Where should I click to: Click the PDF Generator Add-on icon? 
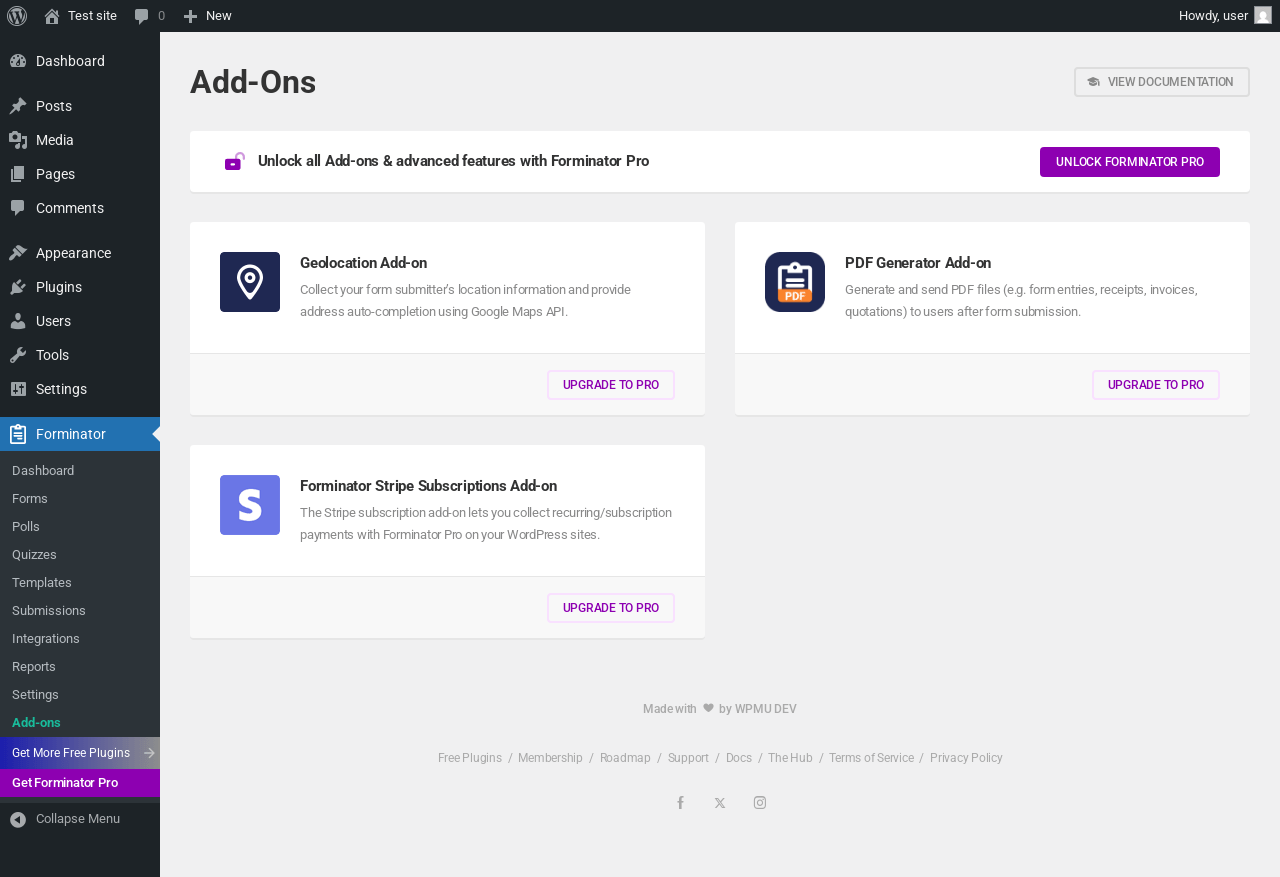point(795,282)
